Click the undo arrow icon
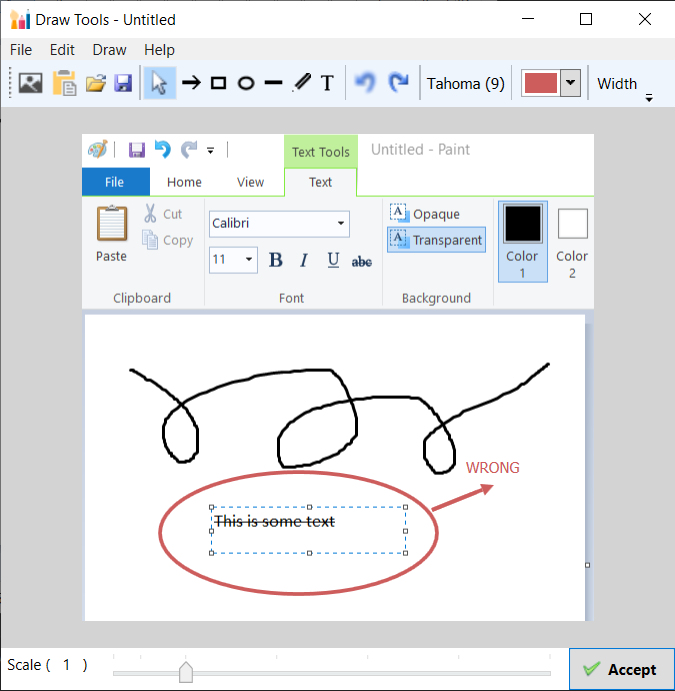The height and width of the screenshot is (691, 675). point(365,84)
